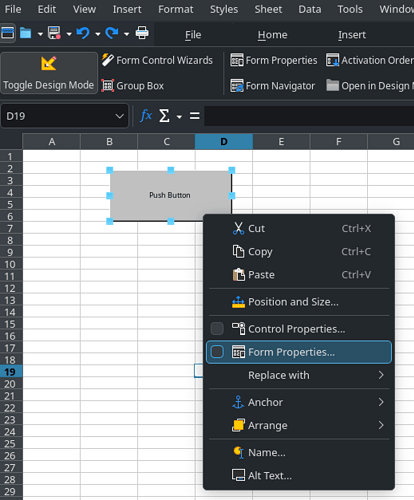This screenshot has height=500, width=414.
Task: Select the column D header
Action: [224, 142]
